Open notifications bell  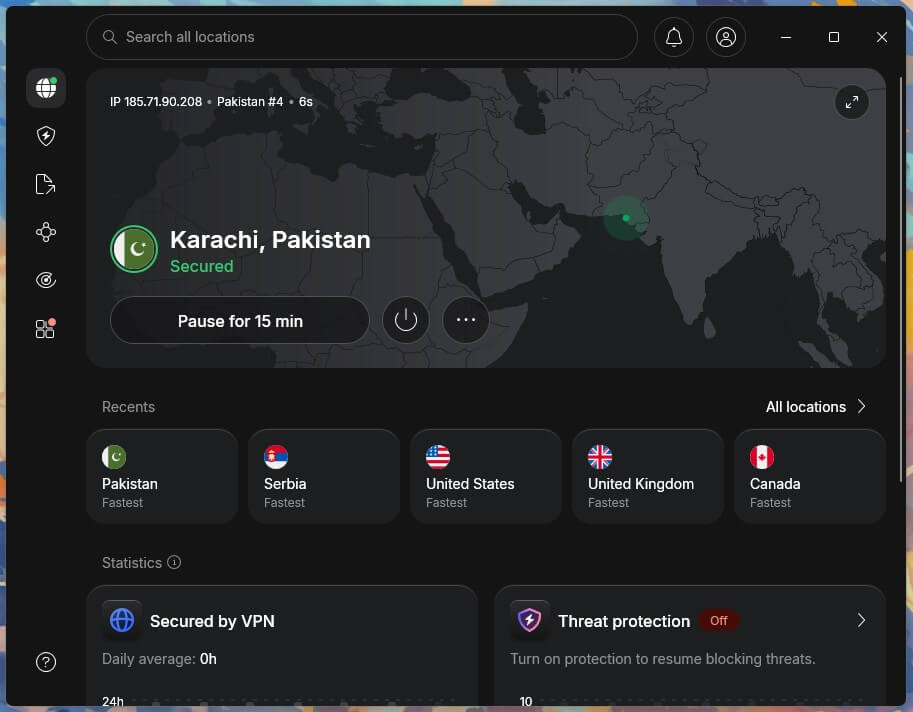pos(674,37)
